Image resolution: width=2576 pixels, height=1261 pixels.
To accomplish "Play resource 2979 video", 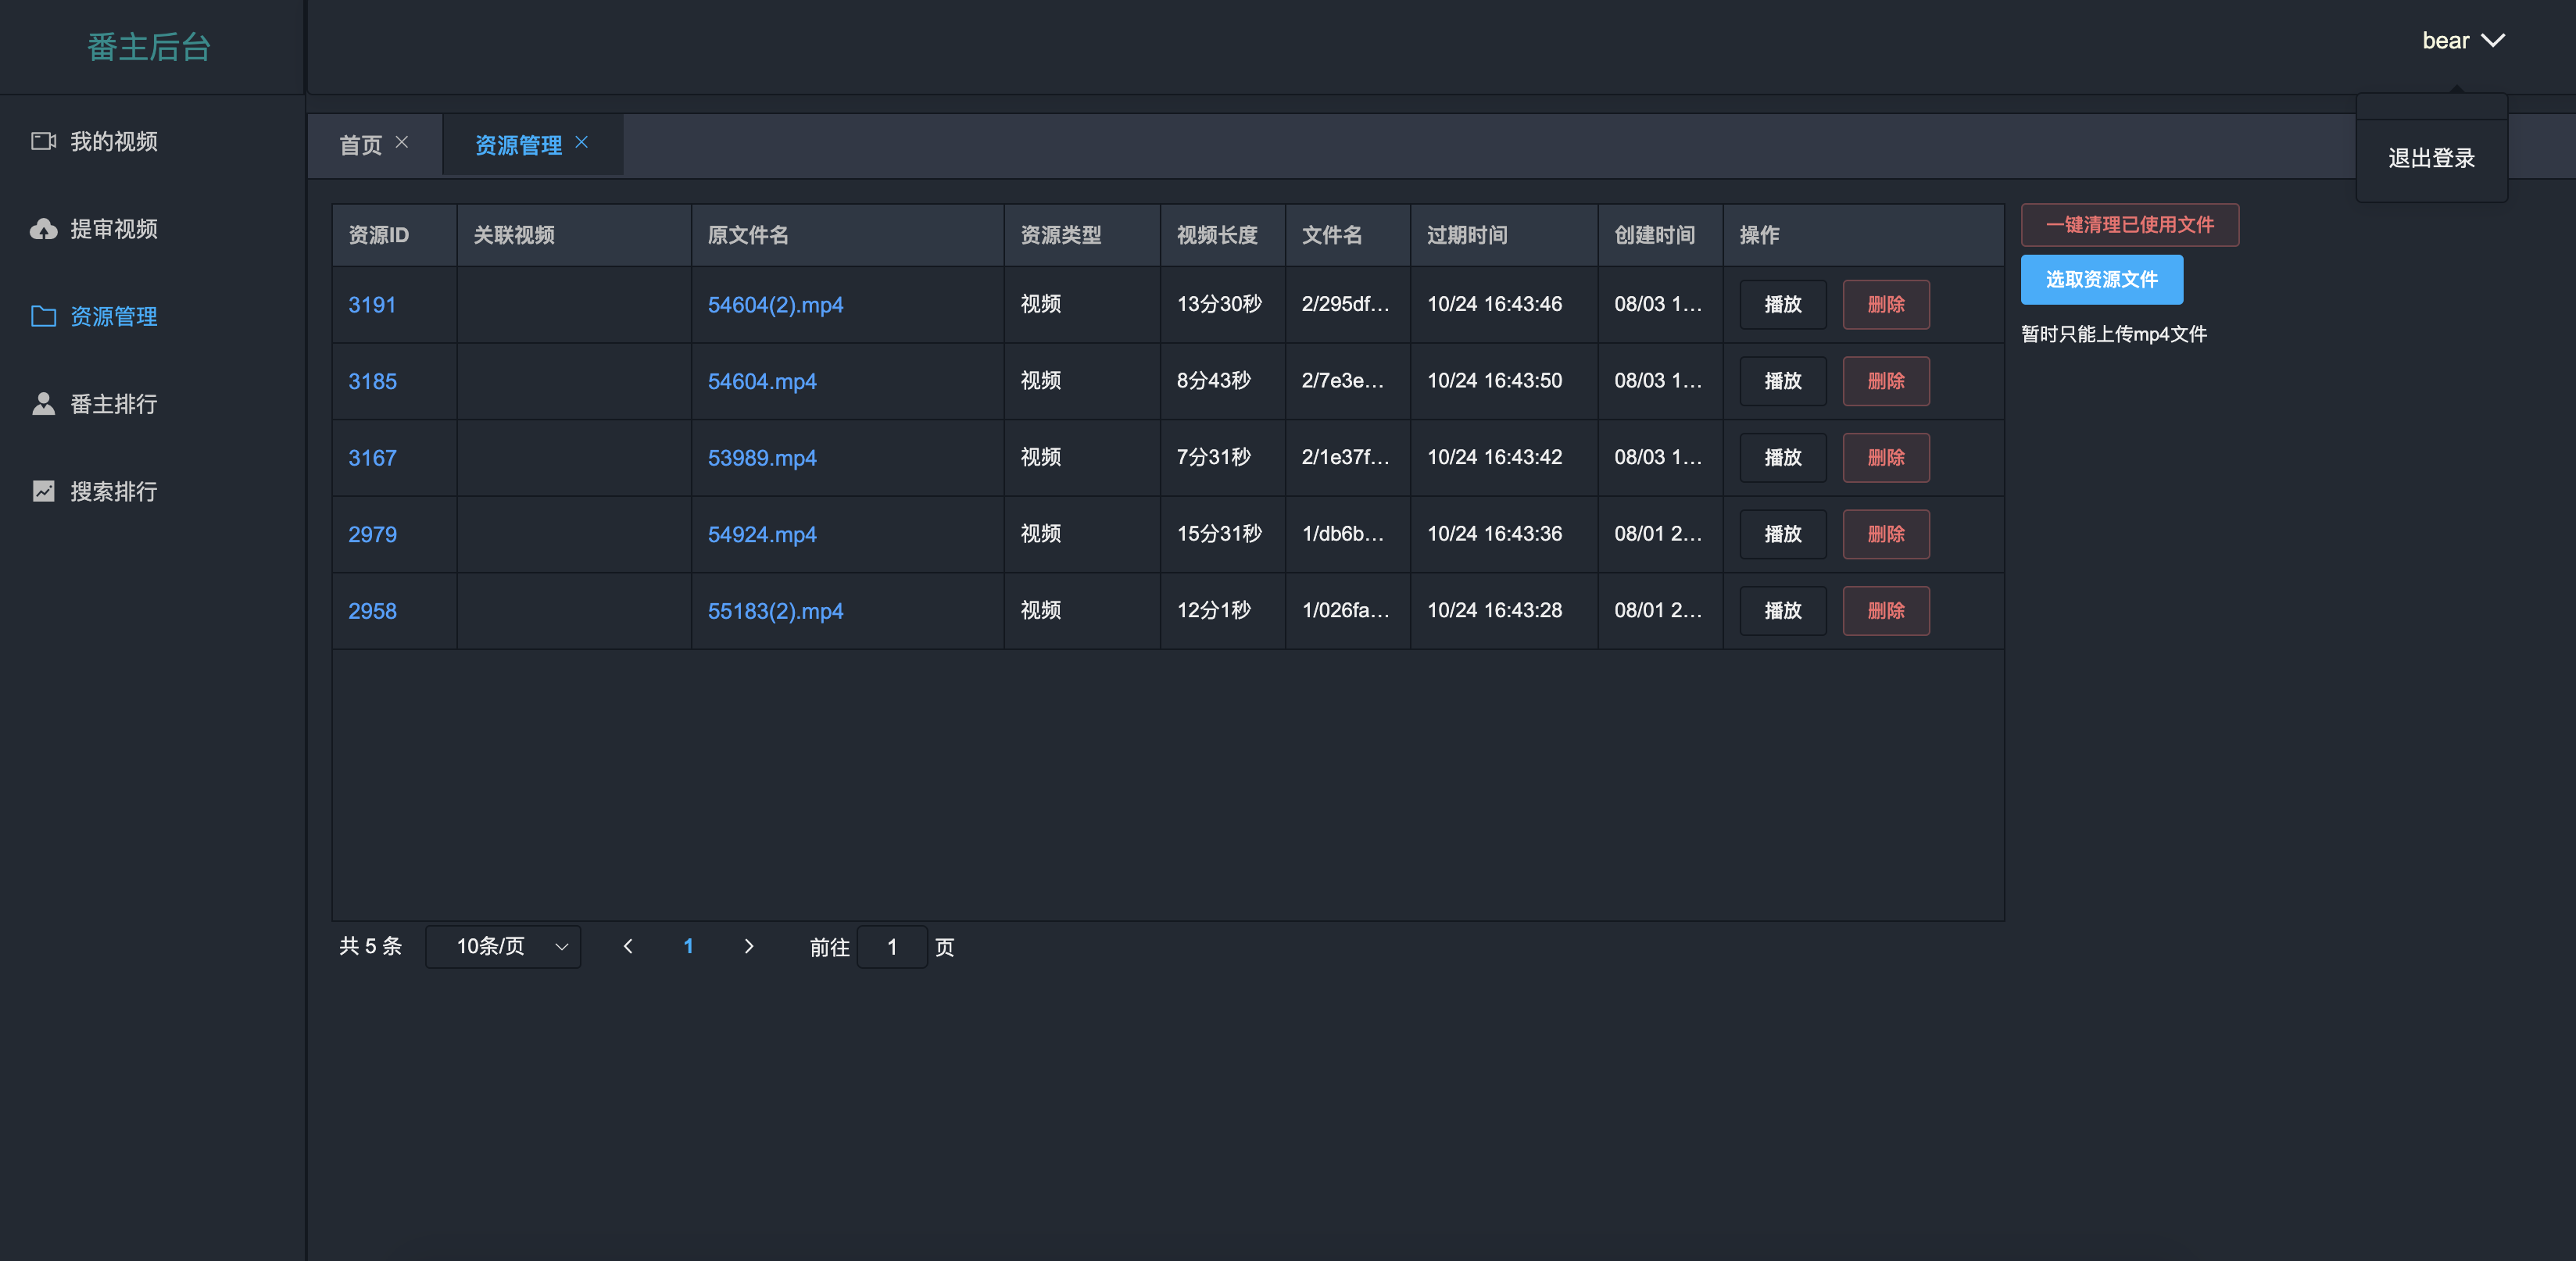I will click(1782, 534).
